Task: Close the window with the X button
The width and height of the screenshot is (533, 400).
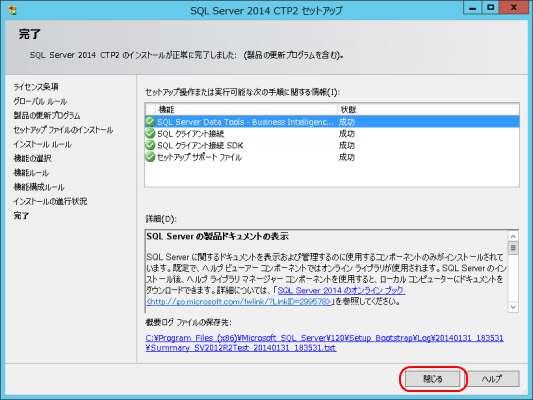Action: coord(514,8)
